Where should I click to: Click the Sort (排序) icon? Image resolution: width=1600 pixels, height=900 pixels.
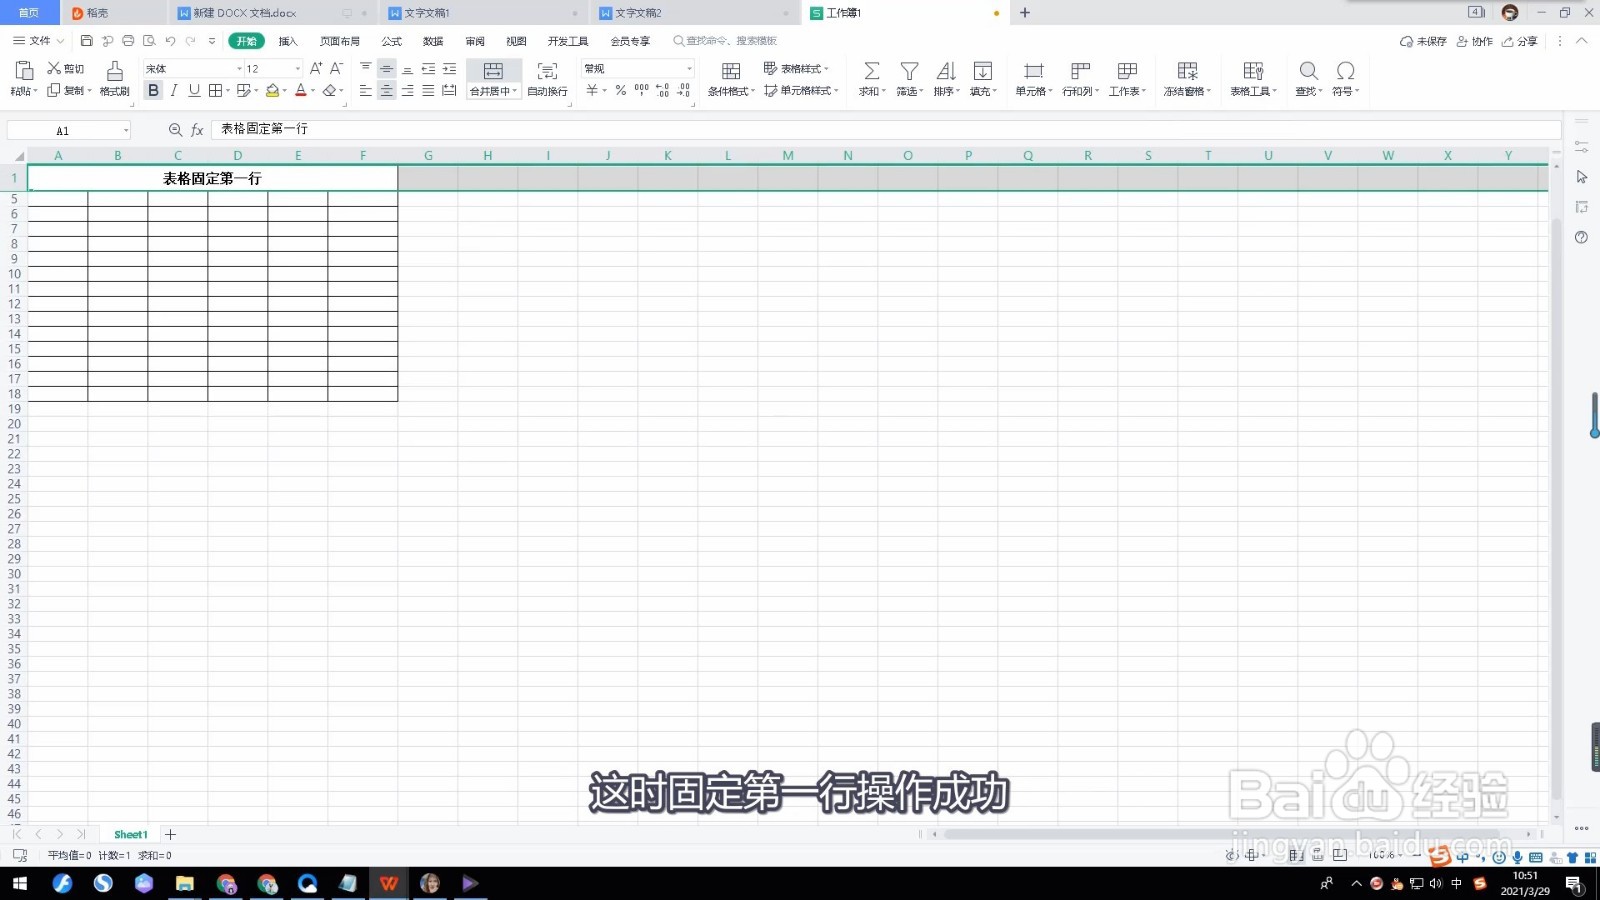[x=946, y=71]
